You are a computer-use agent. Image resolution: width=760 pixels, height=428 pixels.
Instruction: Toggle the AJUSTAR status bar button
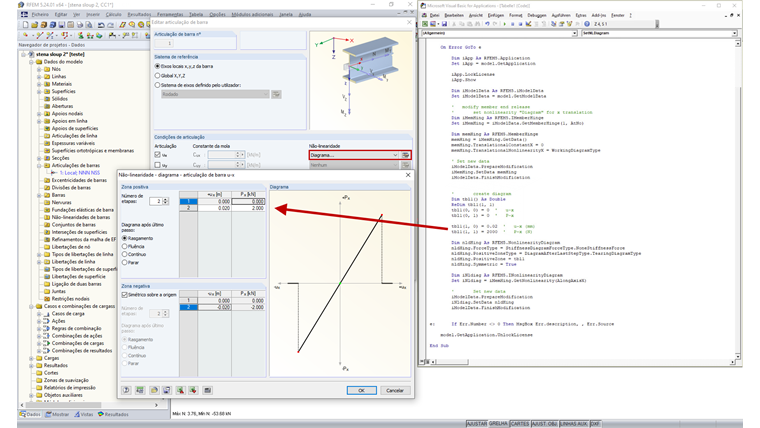coord(476,424)
